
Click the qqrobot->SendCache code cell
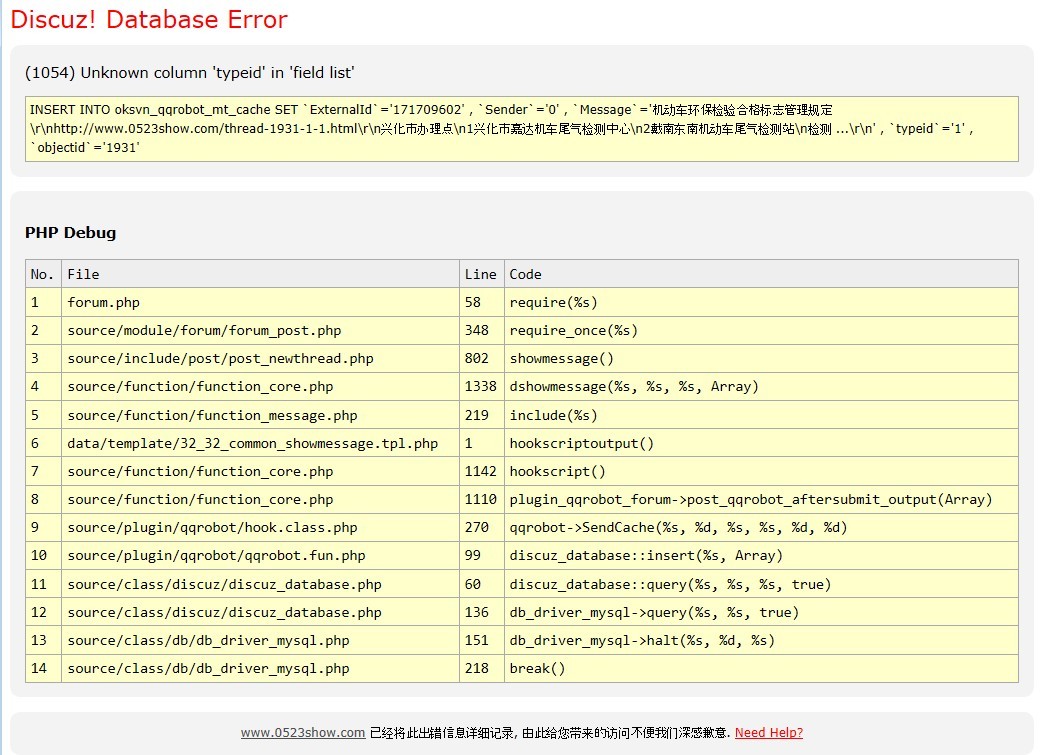click(761, 527)
